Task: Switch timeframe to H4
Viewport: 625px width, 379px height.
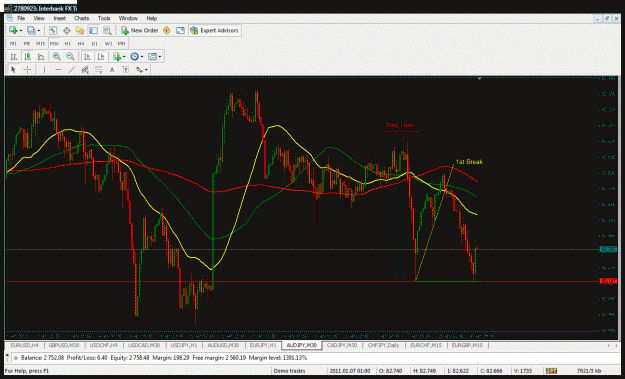Action: 81,43
